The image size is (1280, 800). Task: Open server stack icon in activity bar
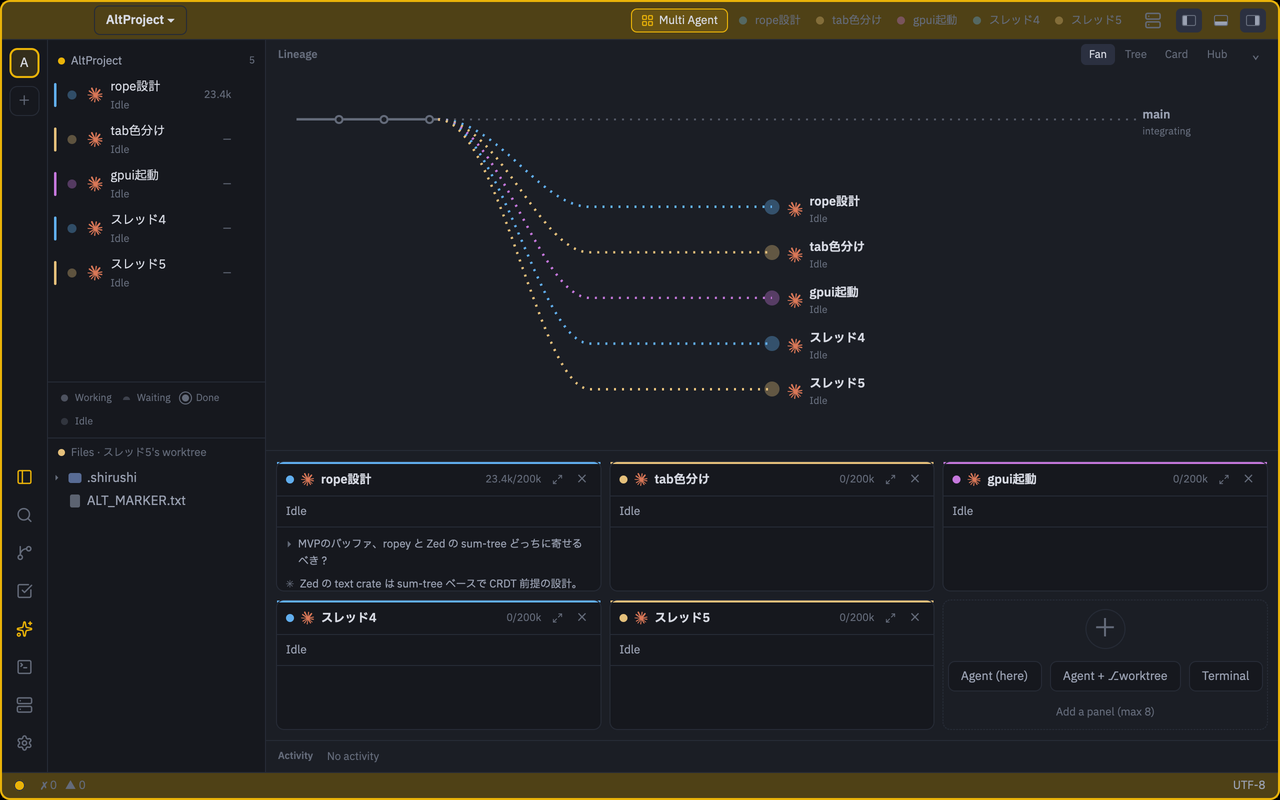point(25,705)
